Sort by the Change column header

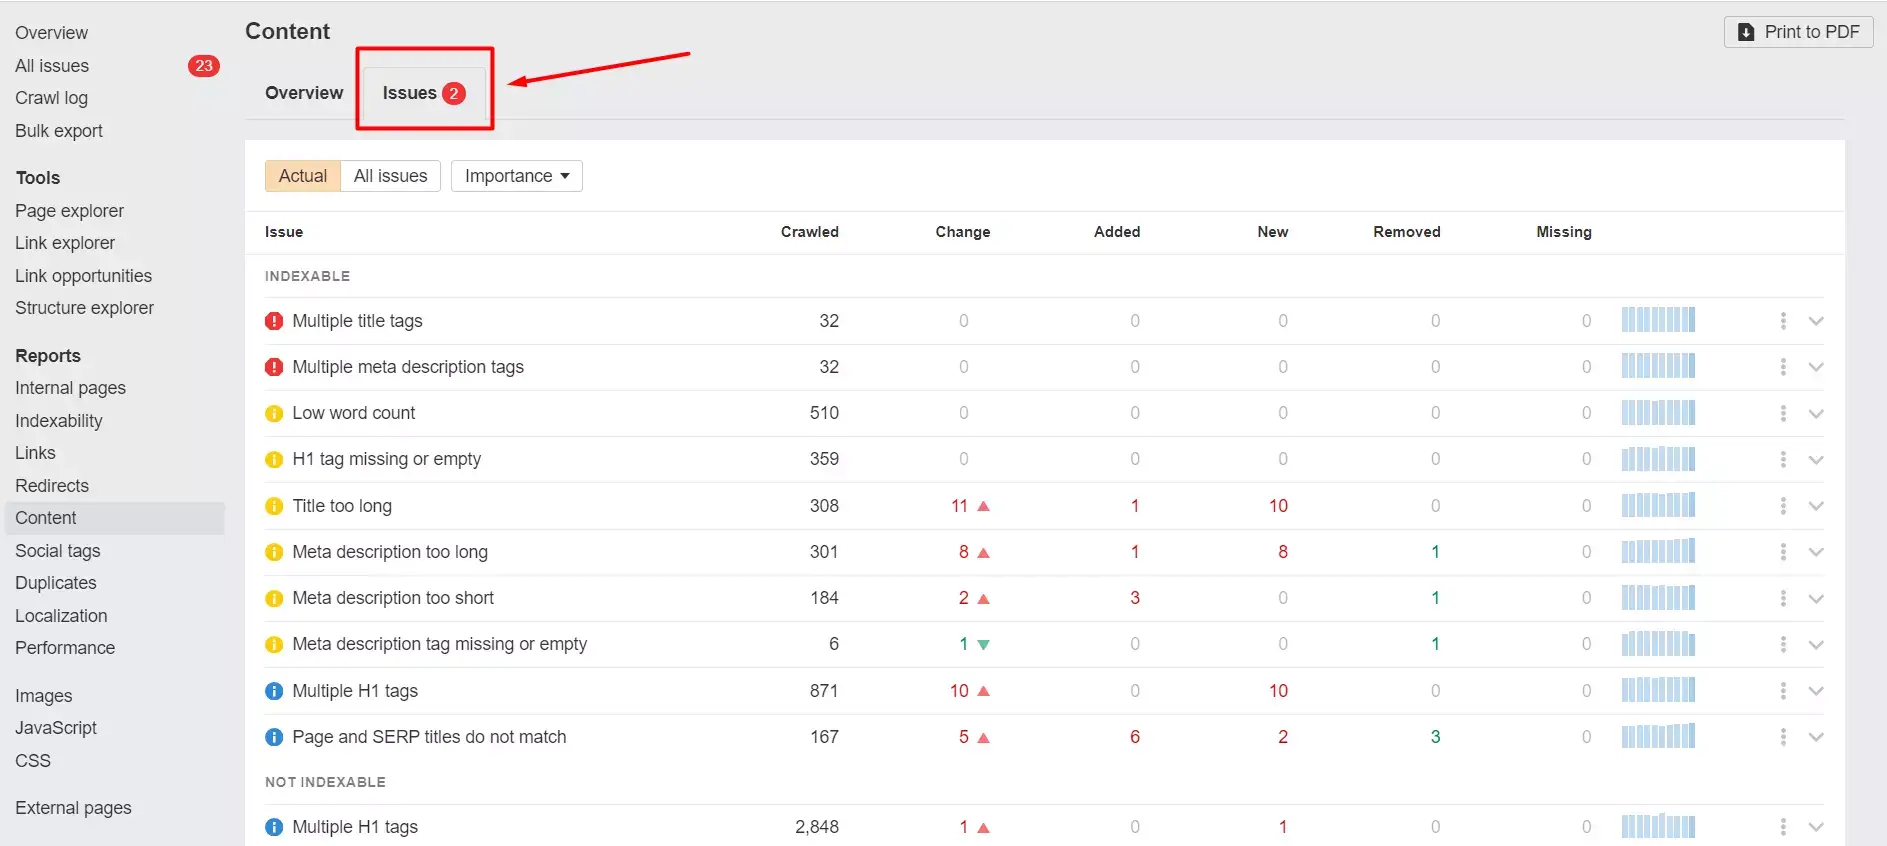[963, 232]
